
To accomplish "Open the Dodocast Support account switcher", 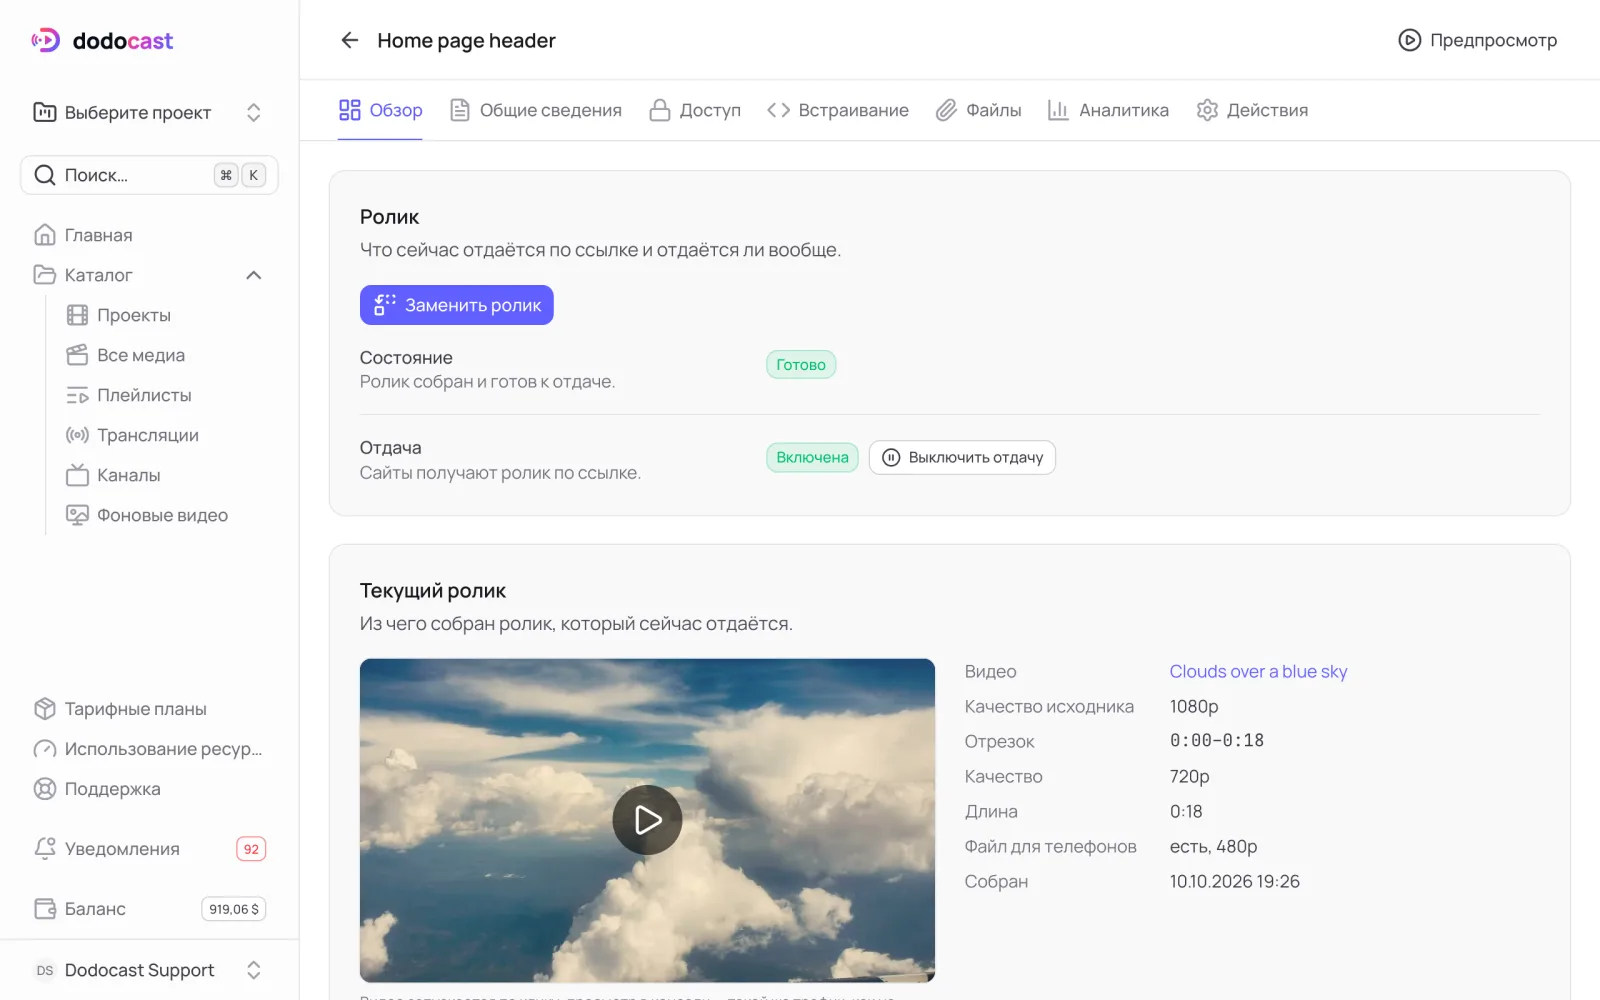I will click(149, 970).
